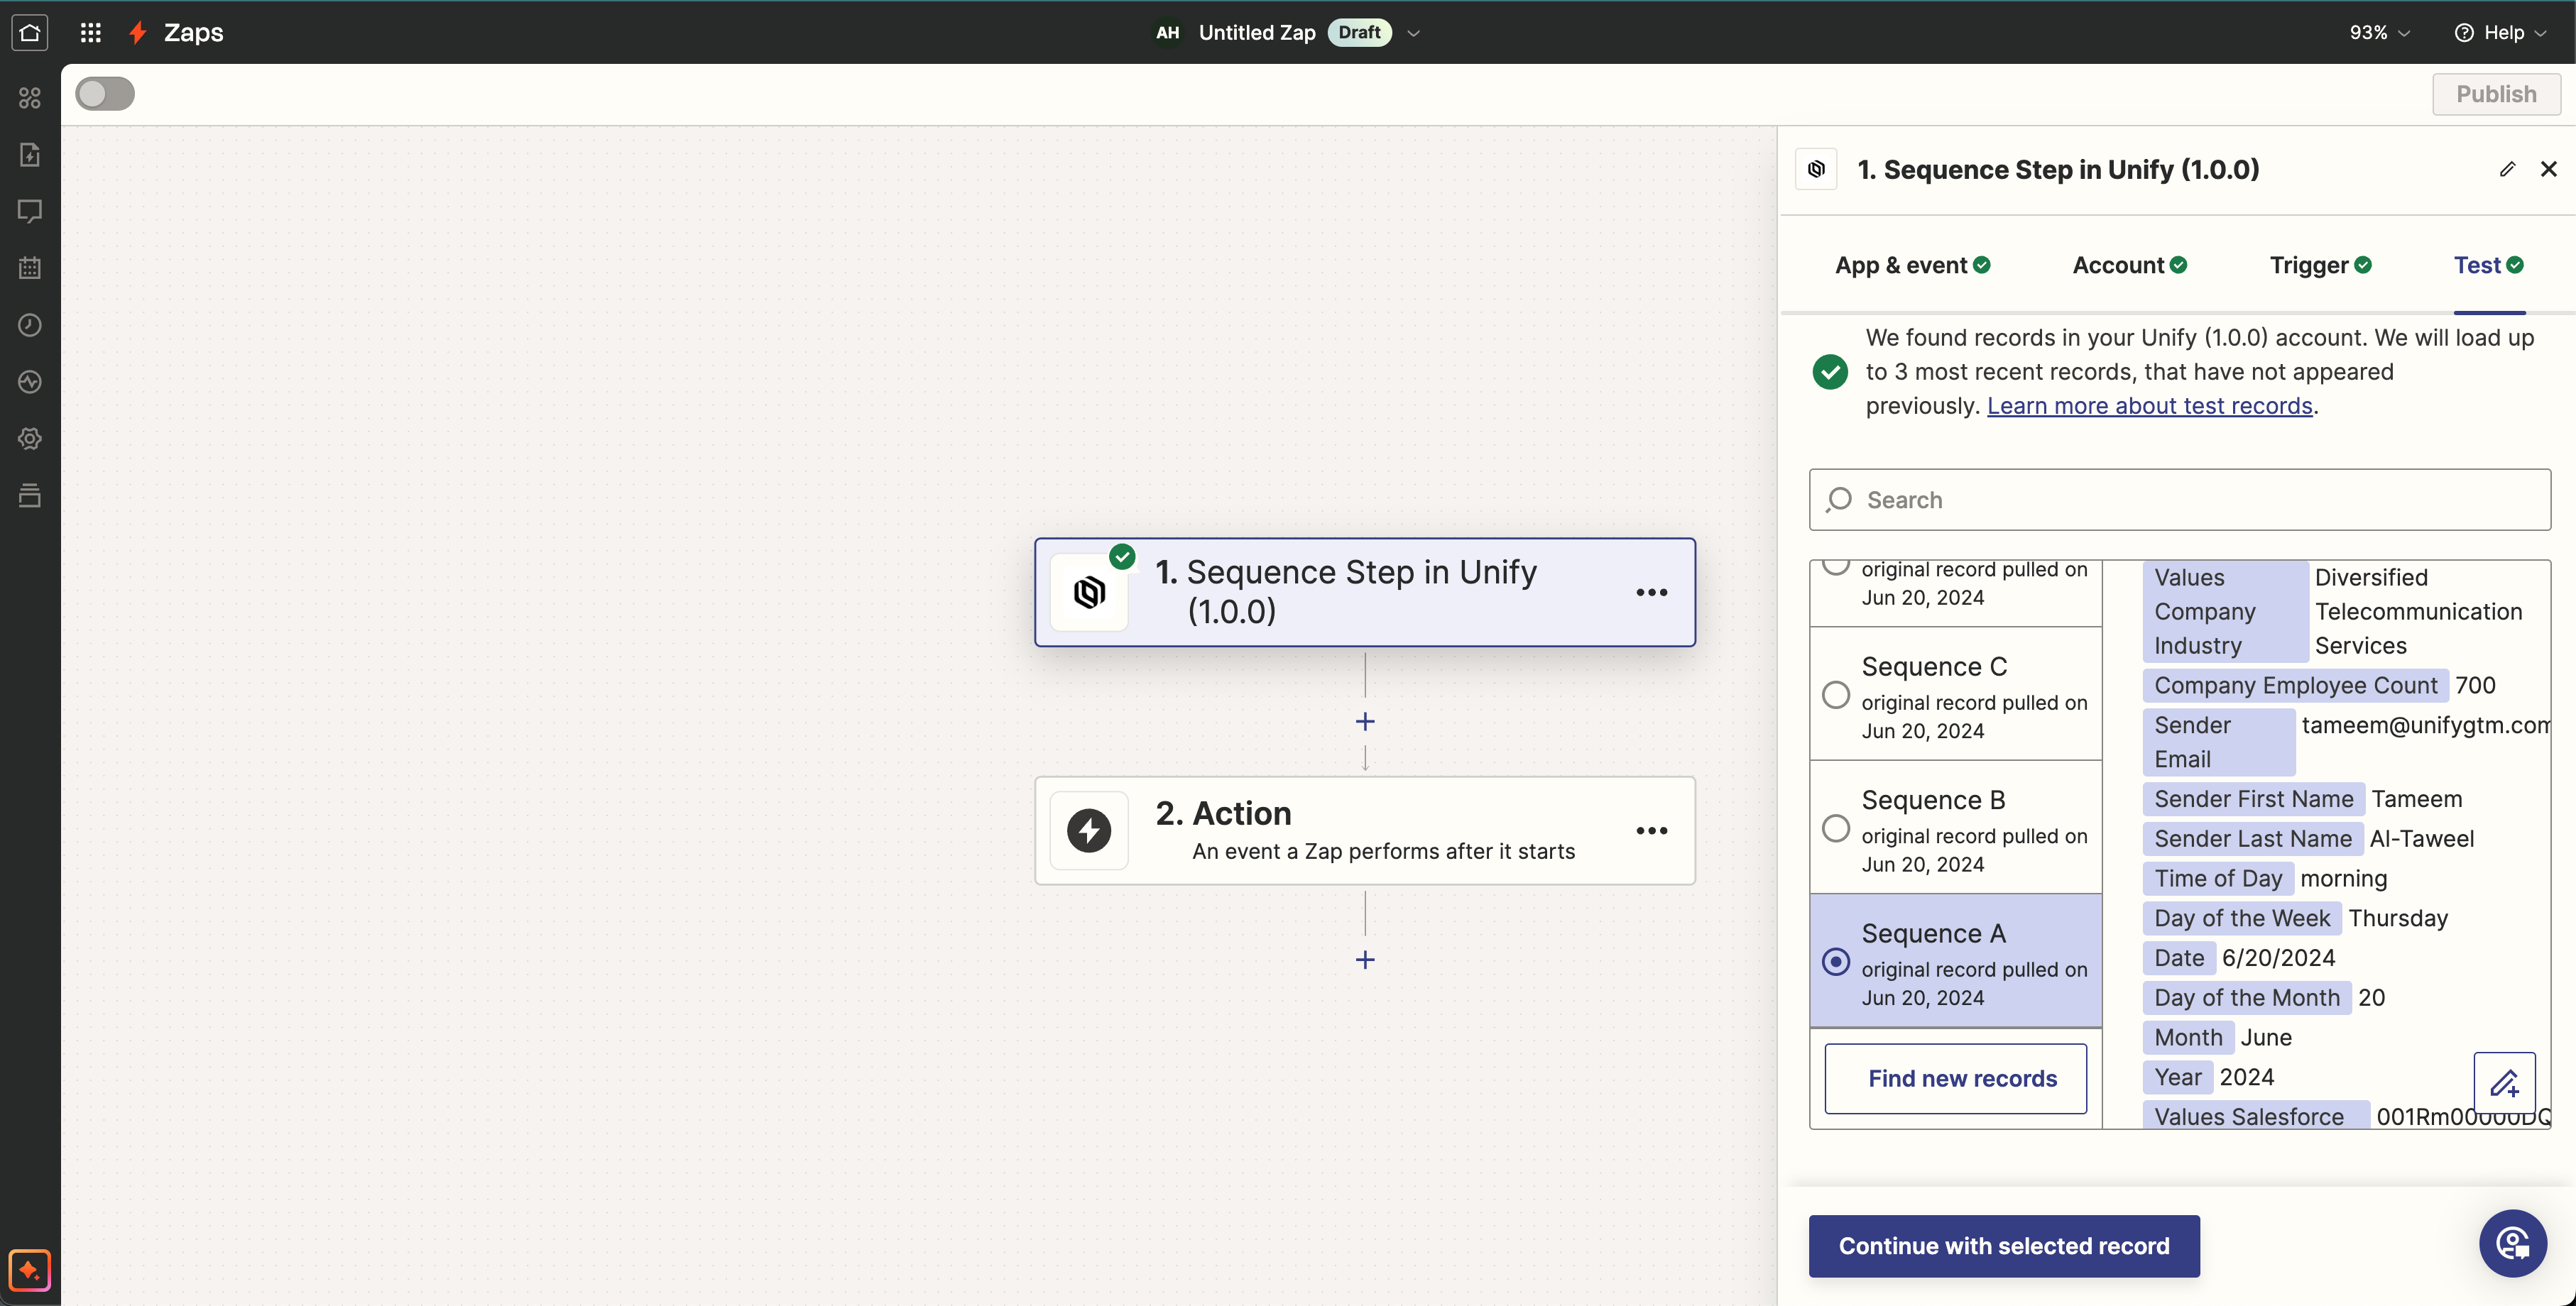This screenshot has height=1306, width=2576.
Task: Open the app switcher grid icon
Action: pos(90,32)
